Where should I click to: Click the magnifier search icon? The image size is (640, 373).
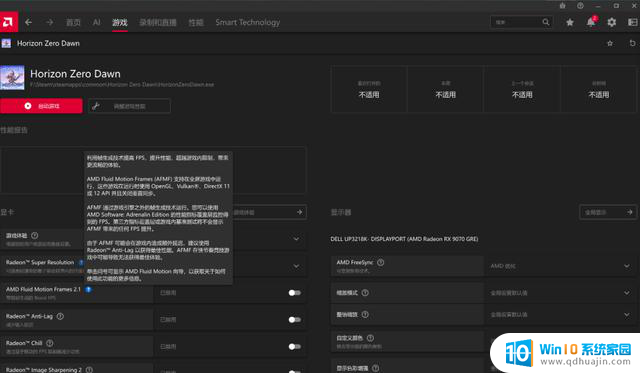tap(546, 22)
